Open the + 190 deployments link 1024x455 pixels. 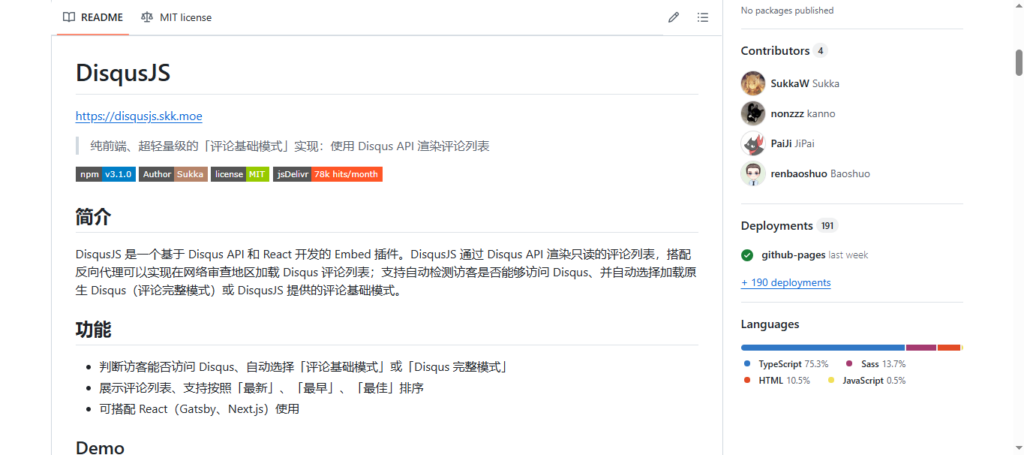(785, 283)
